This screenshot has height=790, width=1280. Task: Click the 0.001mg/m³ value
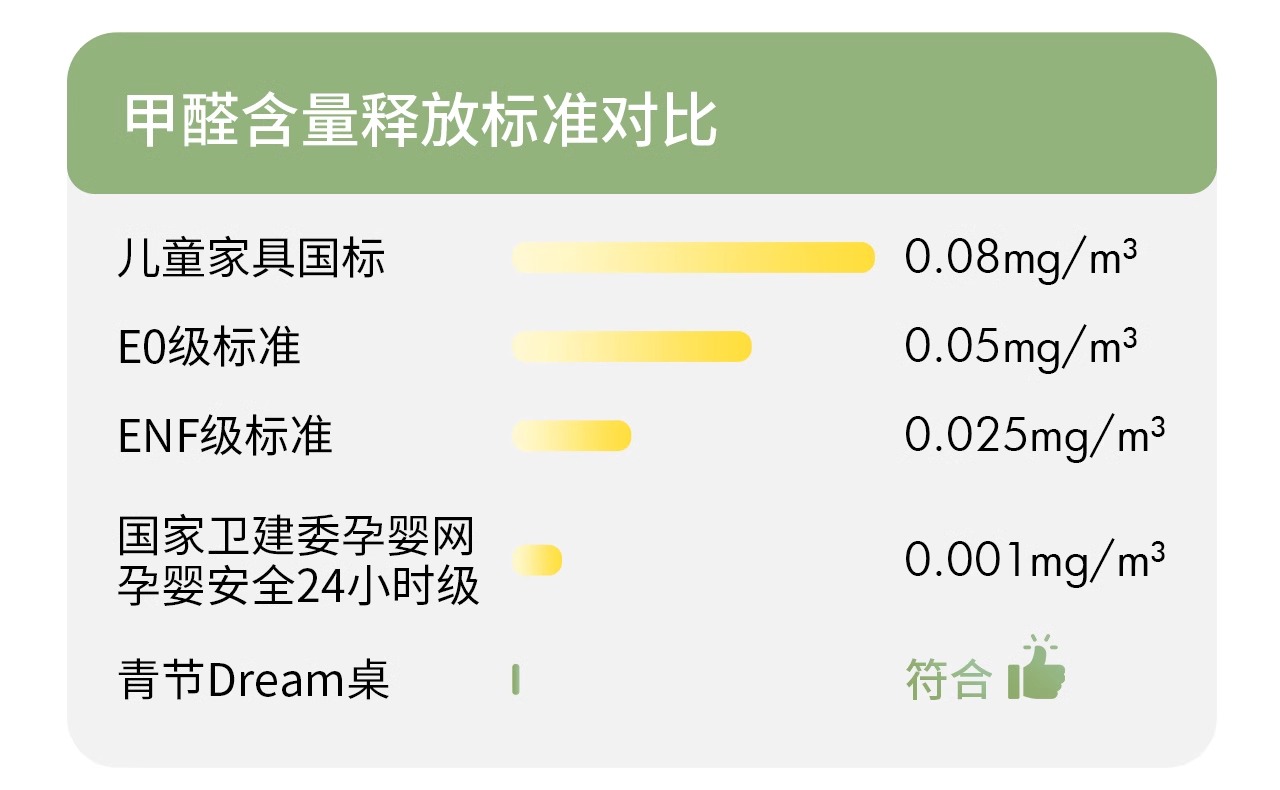coord(1034,560)
